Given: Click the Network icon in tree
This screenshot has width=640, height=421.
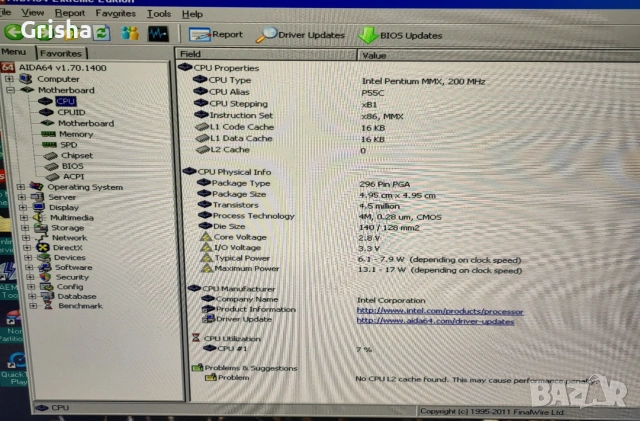Looking at the screenshot, I should 41,238.
